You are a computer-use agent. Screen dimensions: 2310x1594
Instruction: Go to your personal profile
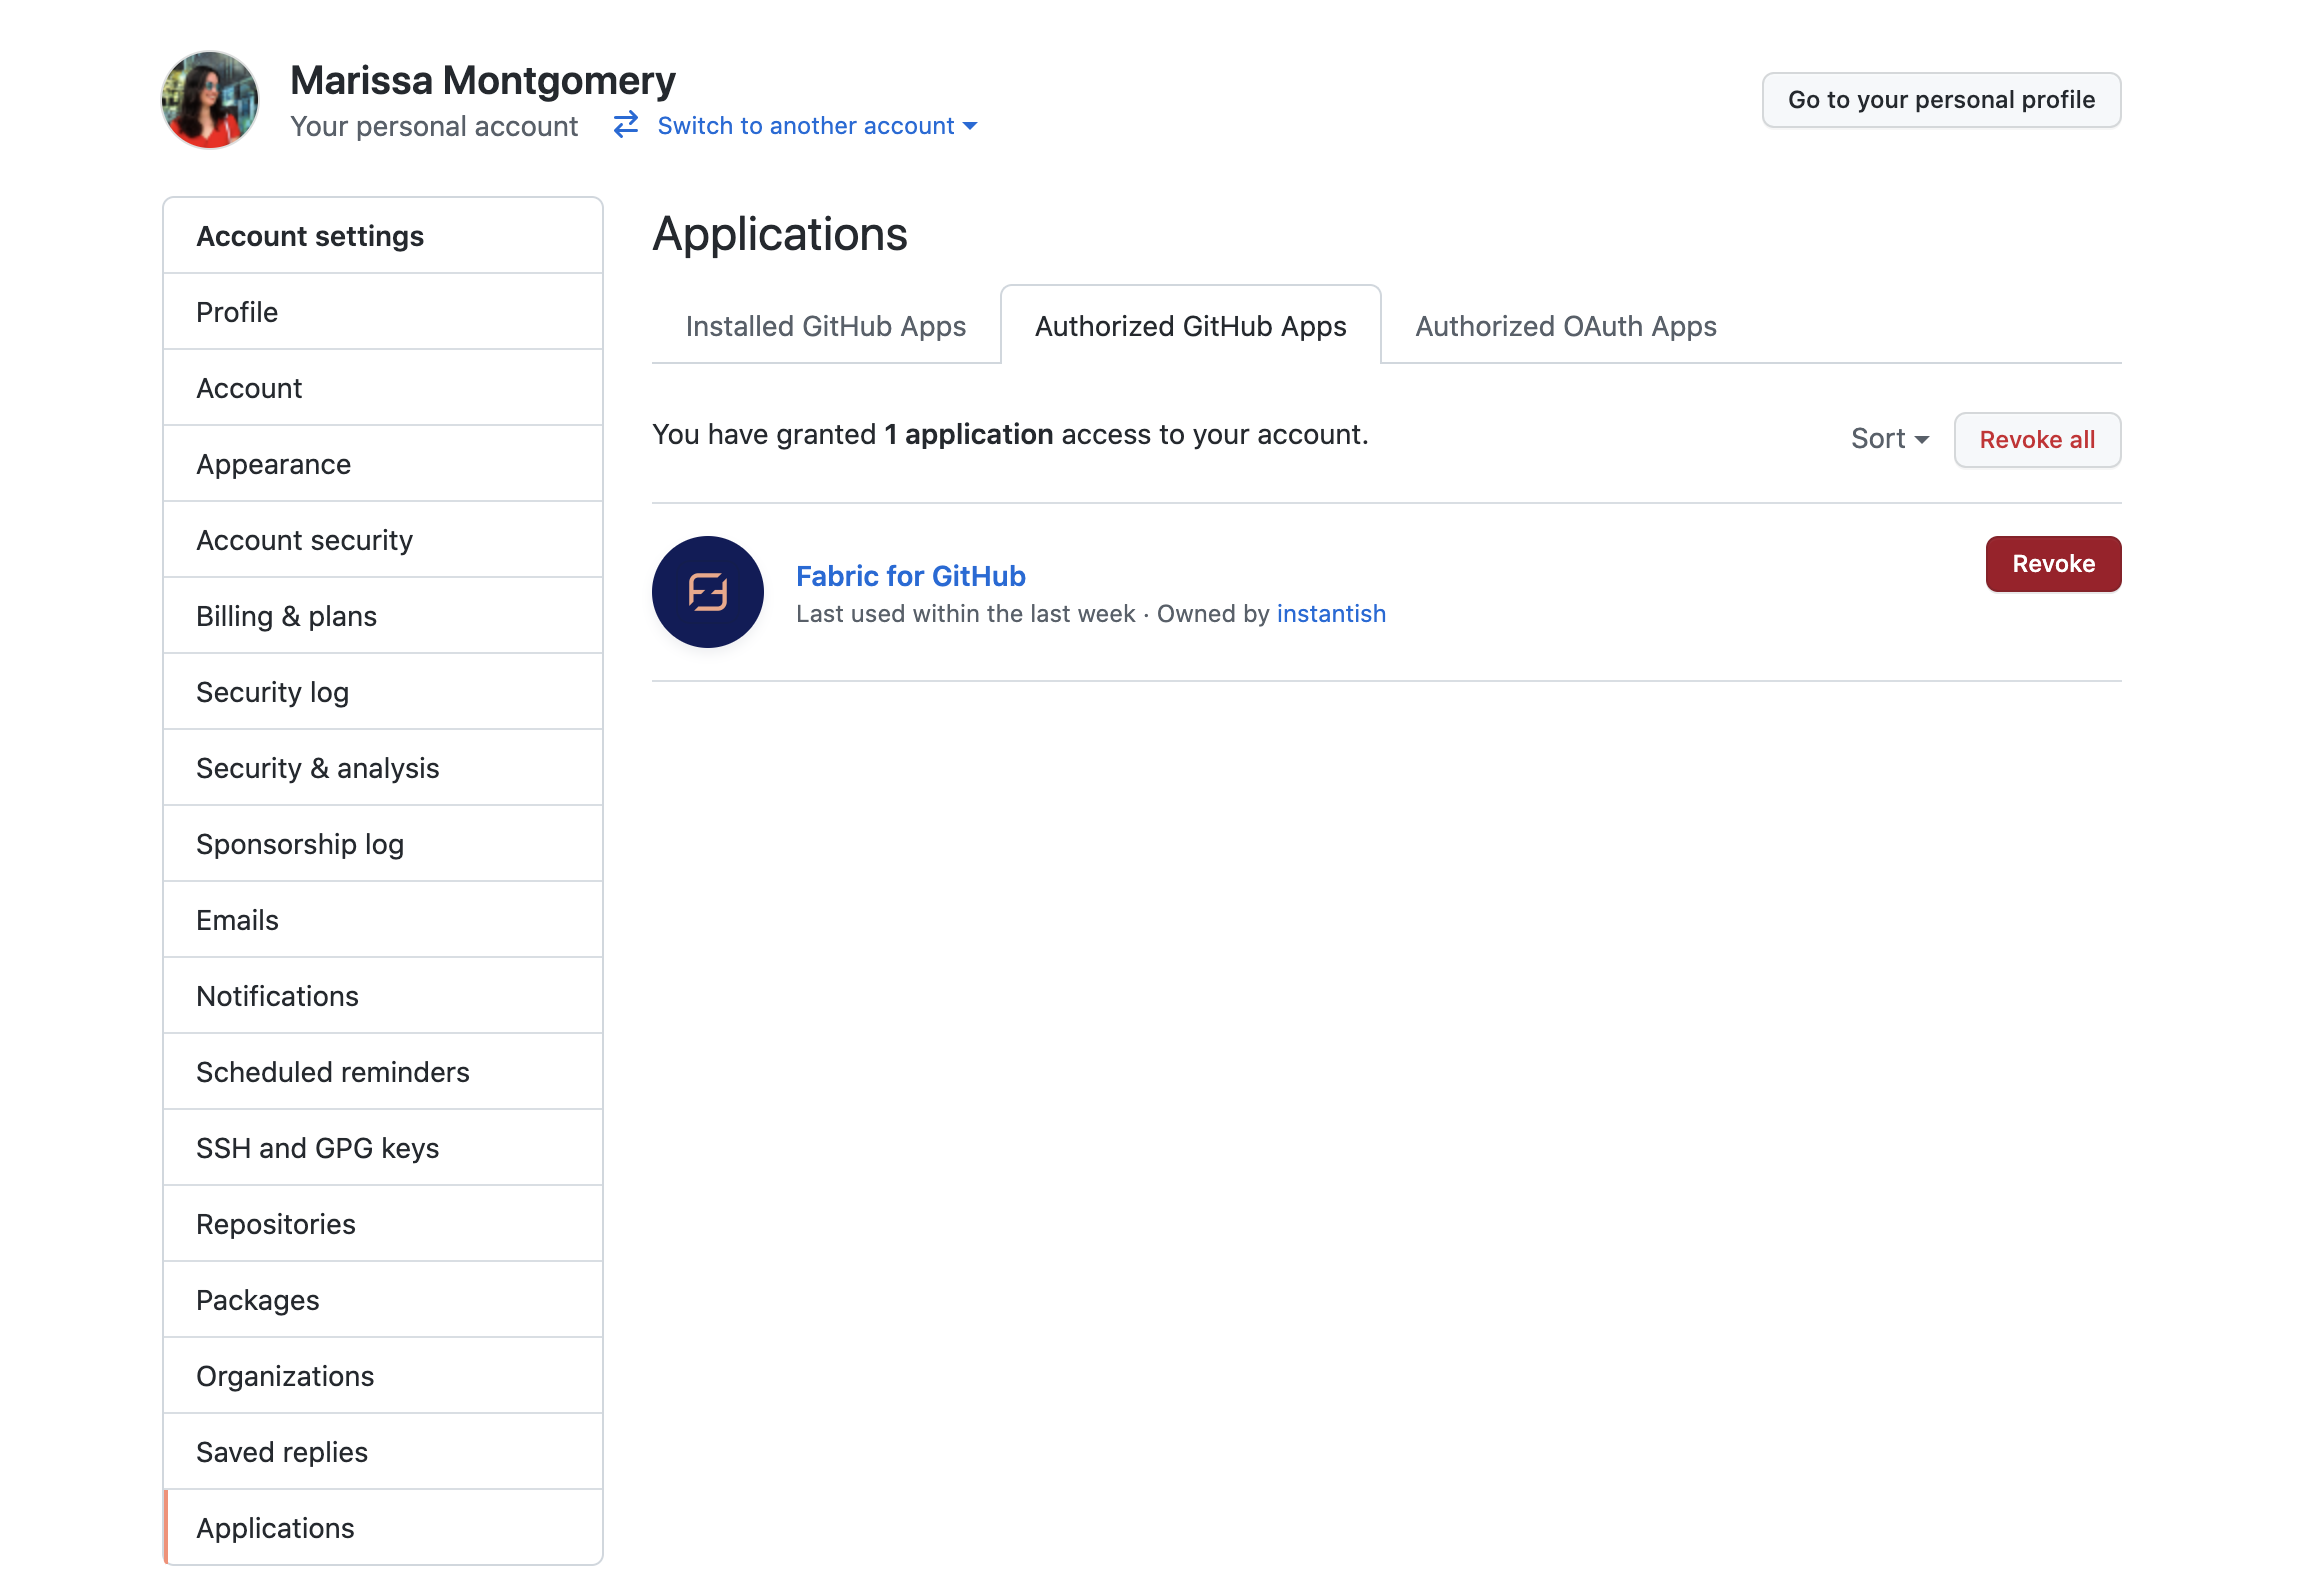(x=1941, y=100)
